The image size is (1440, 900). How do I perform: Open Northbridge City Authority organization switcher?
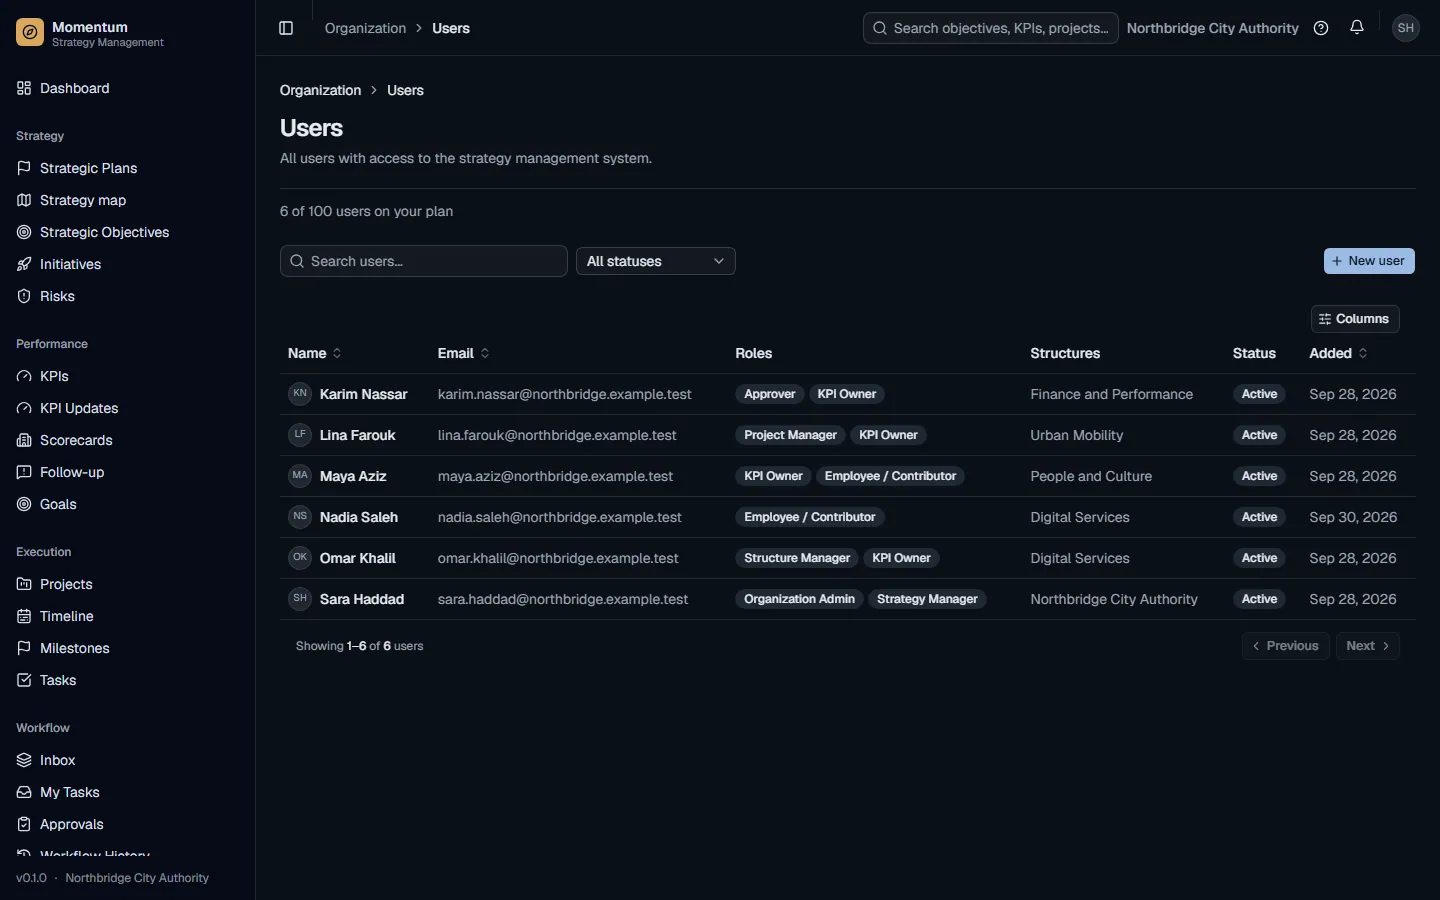pos(1212,28)
